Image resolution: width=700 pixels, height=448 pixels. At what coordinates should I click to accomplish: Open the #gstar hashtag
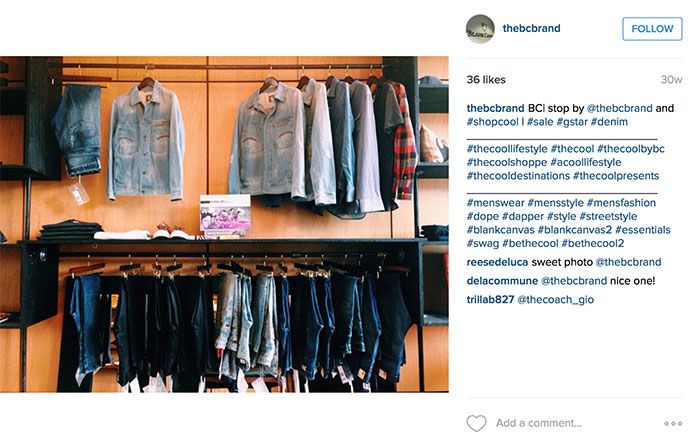click(571, 122)
